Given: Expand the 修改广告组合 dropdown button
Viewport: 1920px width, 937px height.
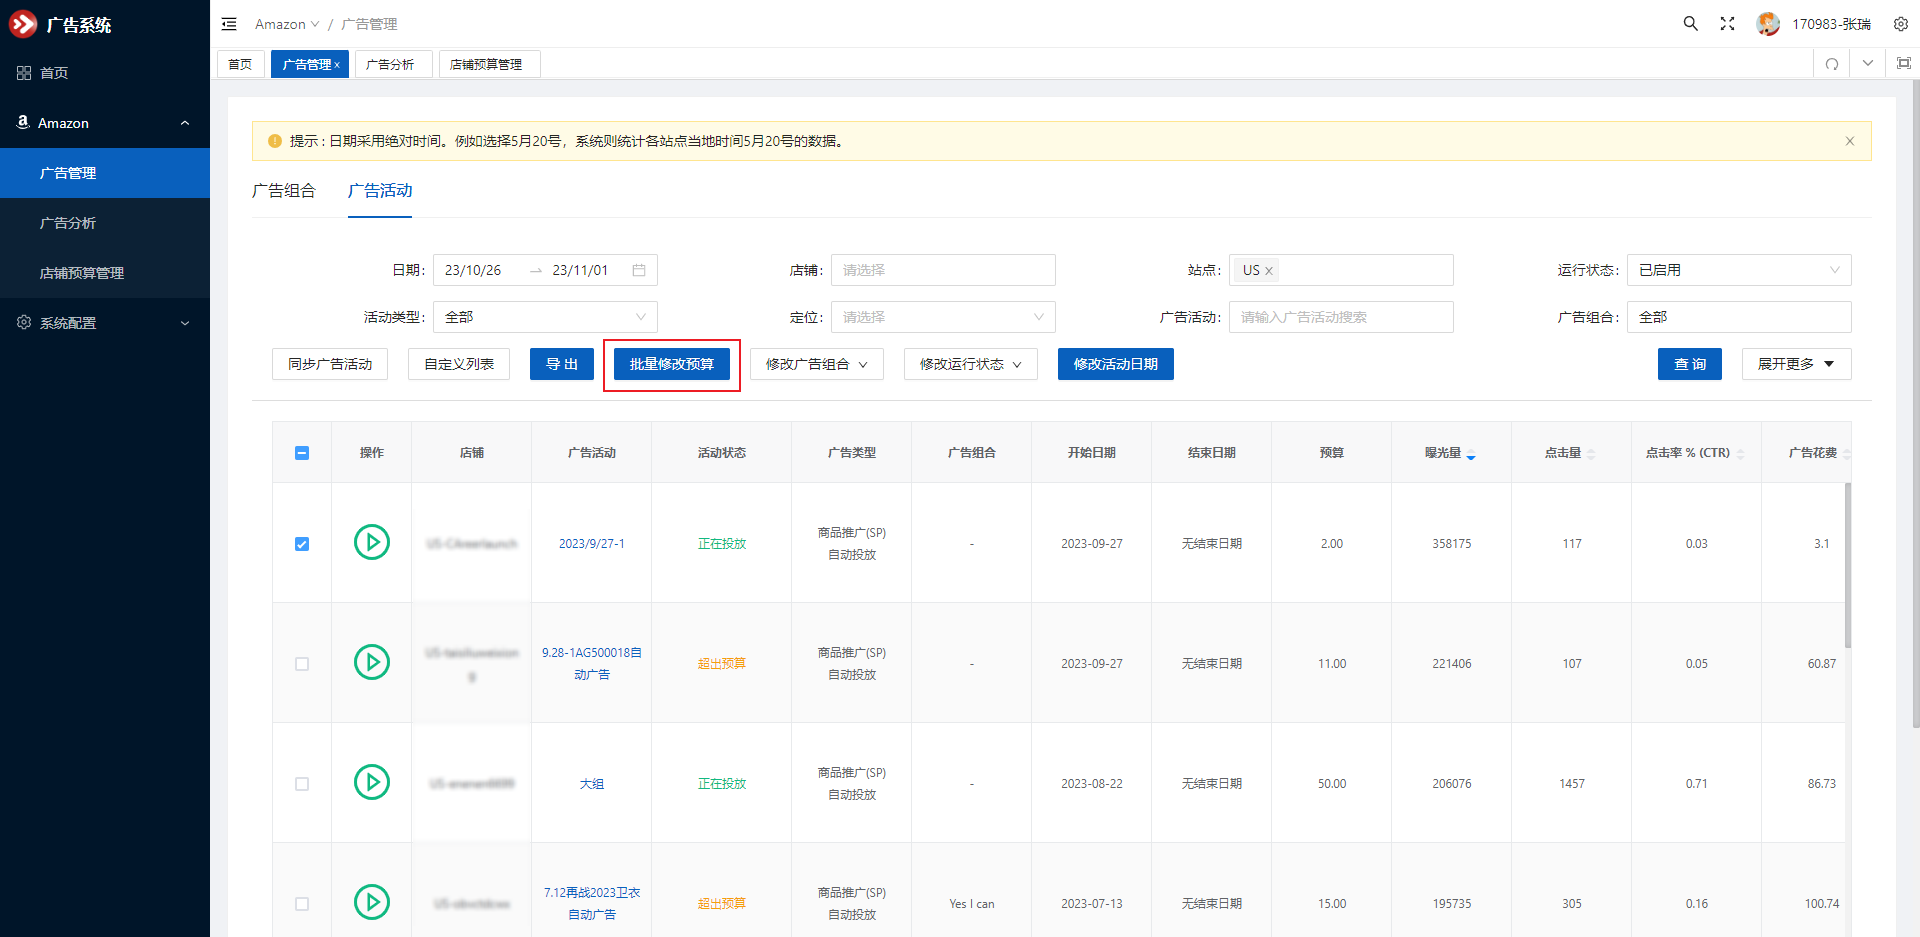Looking at the screenshot, I should pos(816,364).
